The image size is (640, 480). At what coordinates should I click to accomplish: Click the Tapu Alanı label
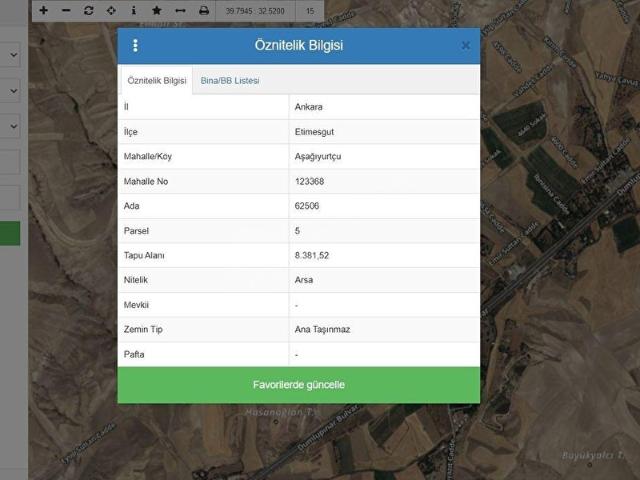coord(144,256)
